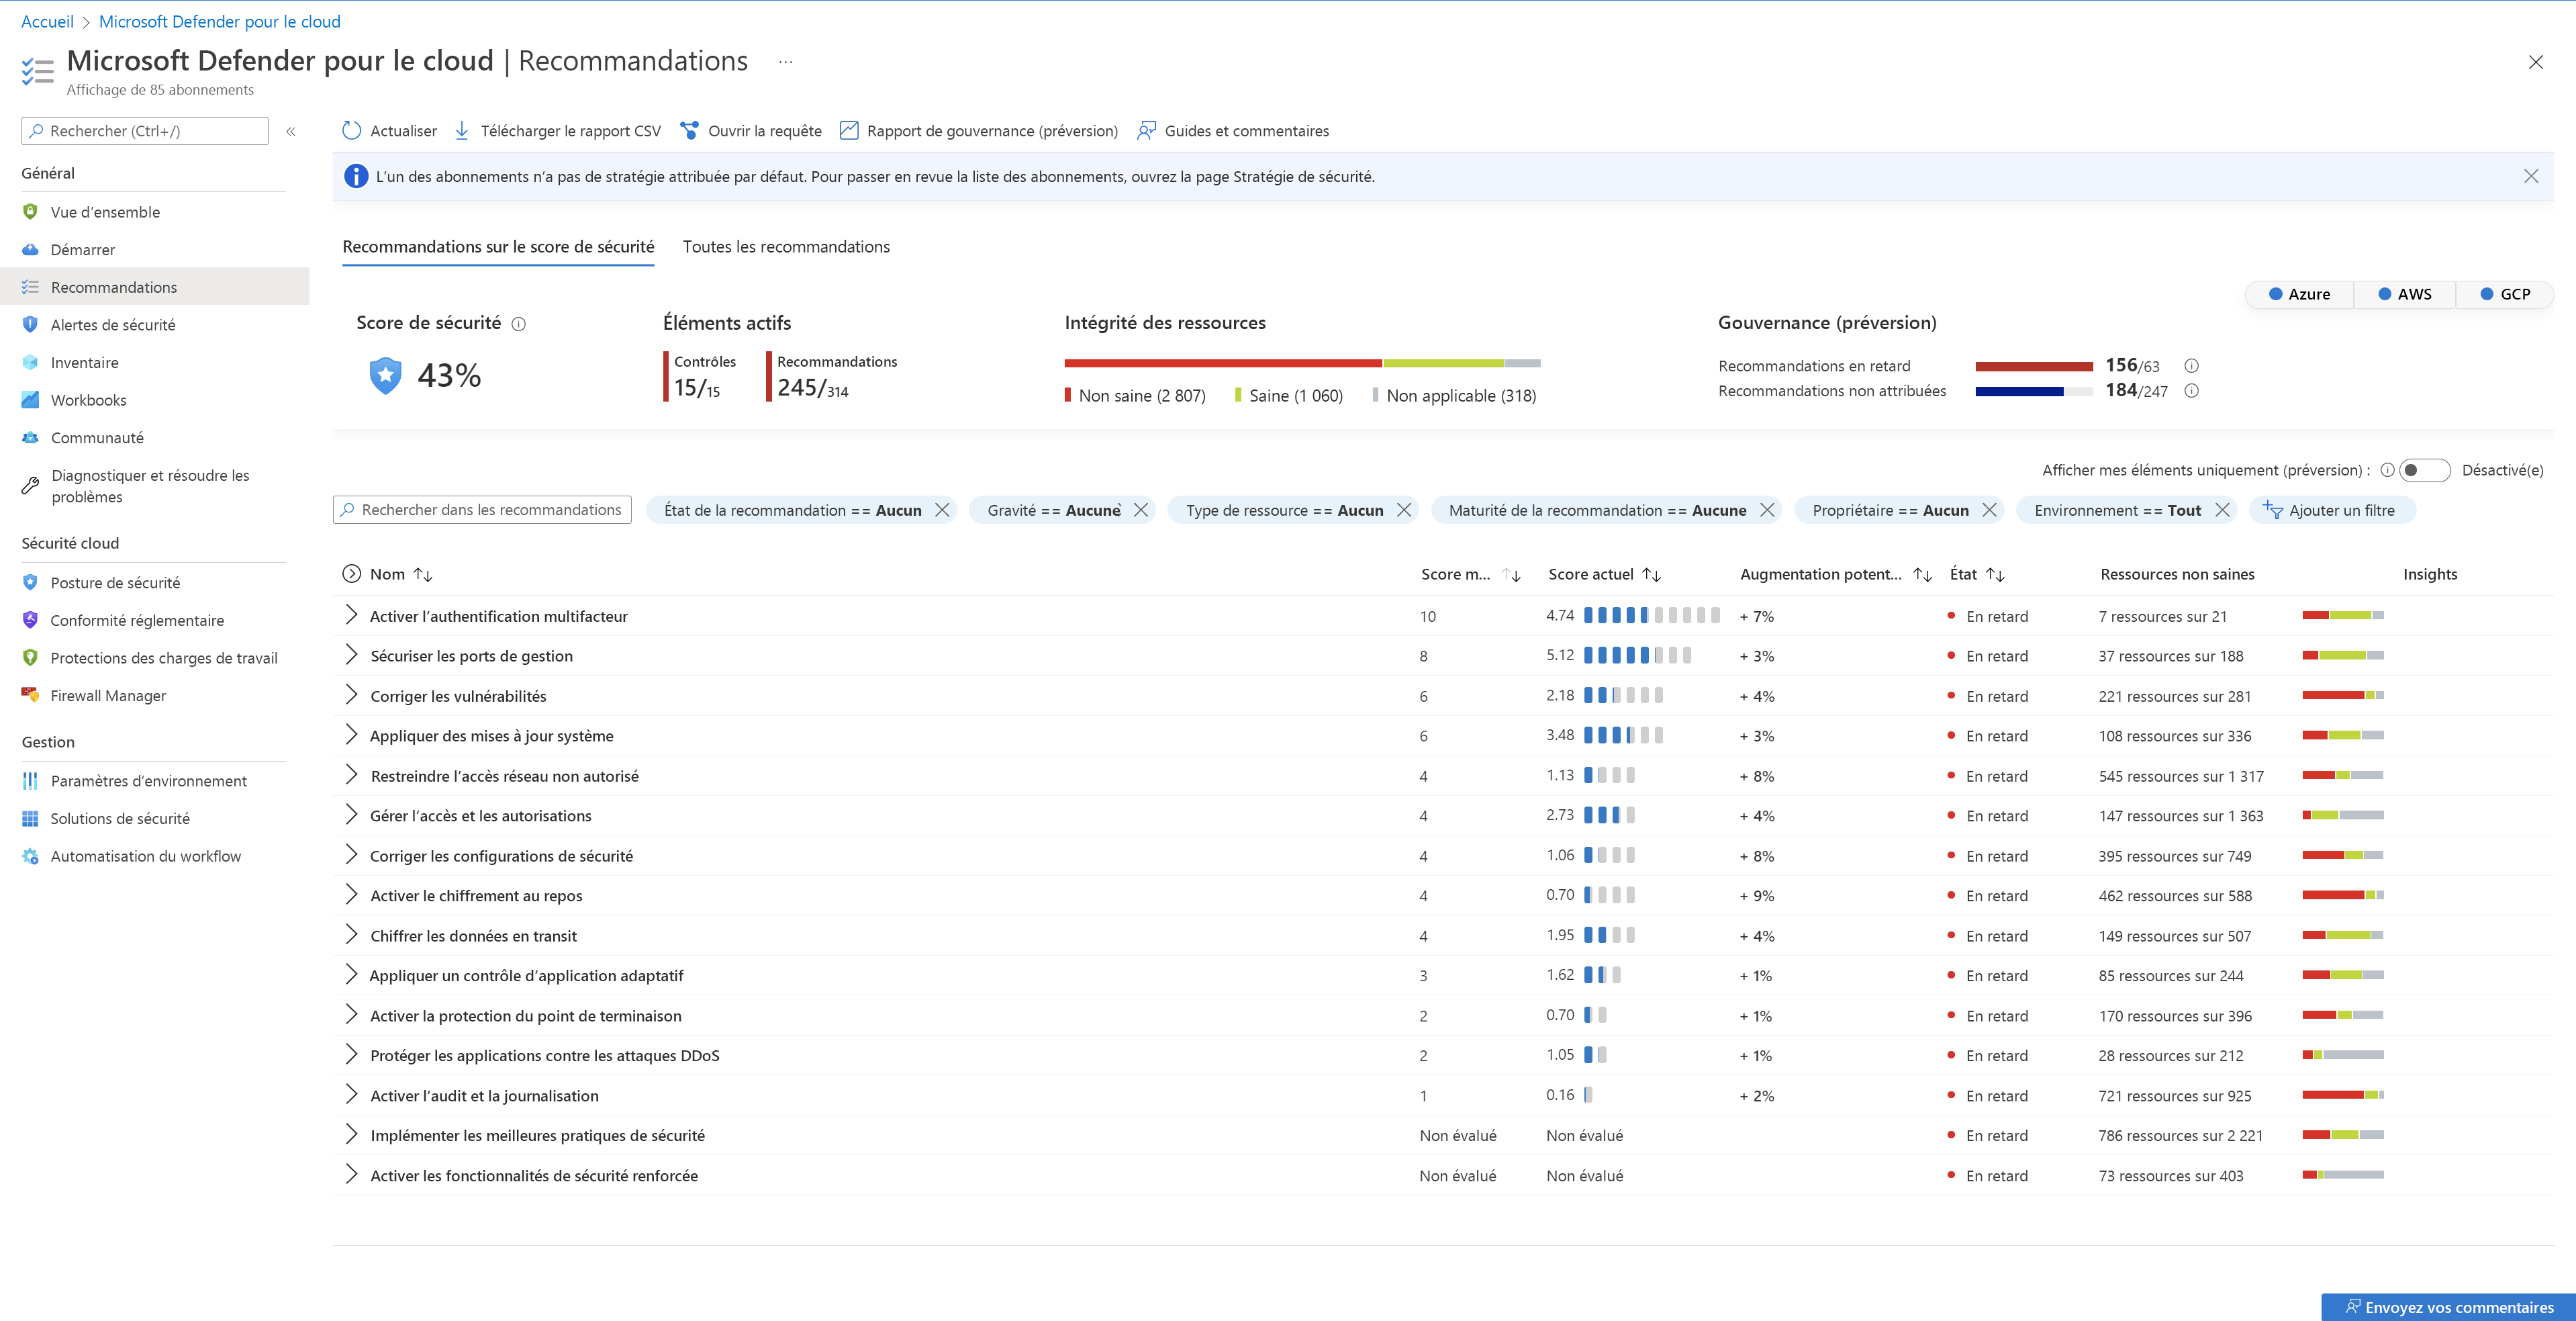Click the sidebar Rechercher (Ctrl+/) search box
This screenshot has height=1321, width=2576.
[x=145, y=131]
